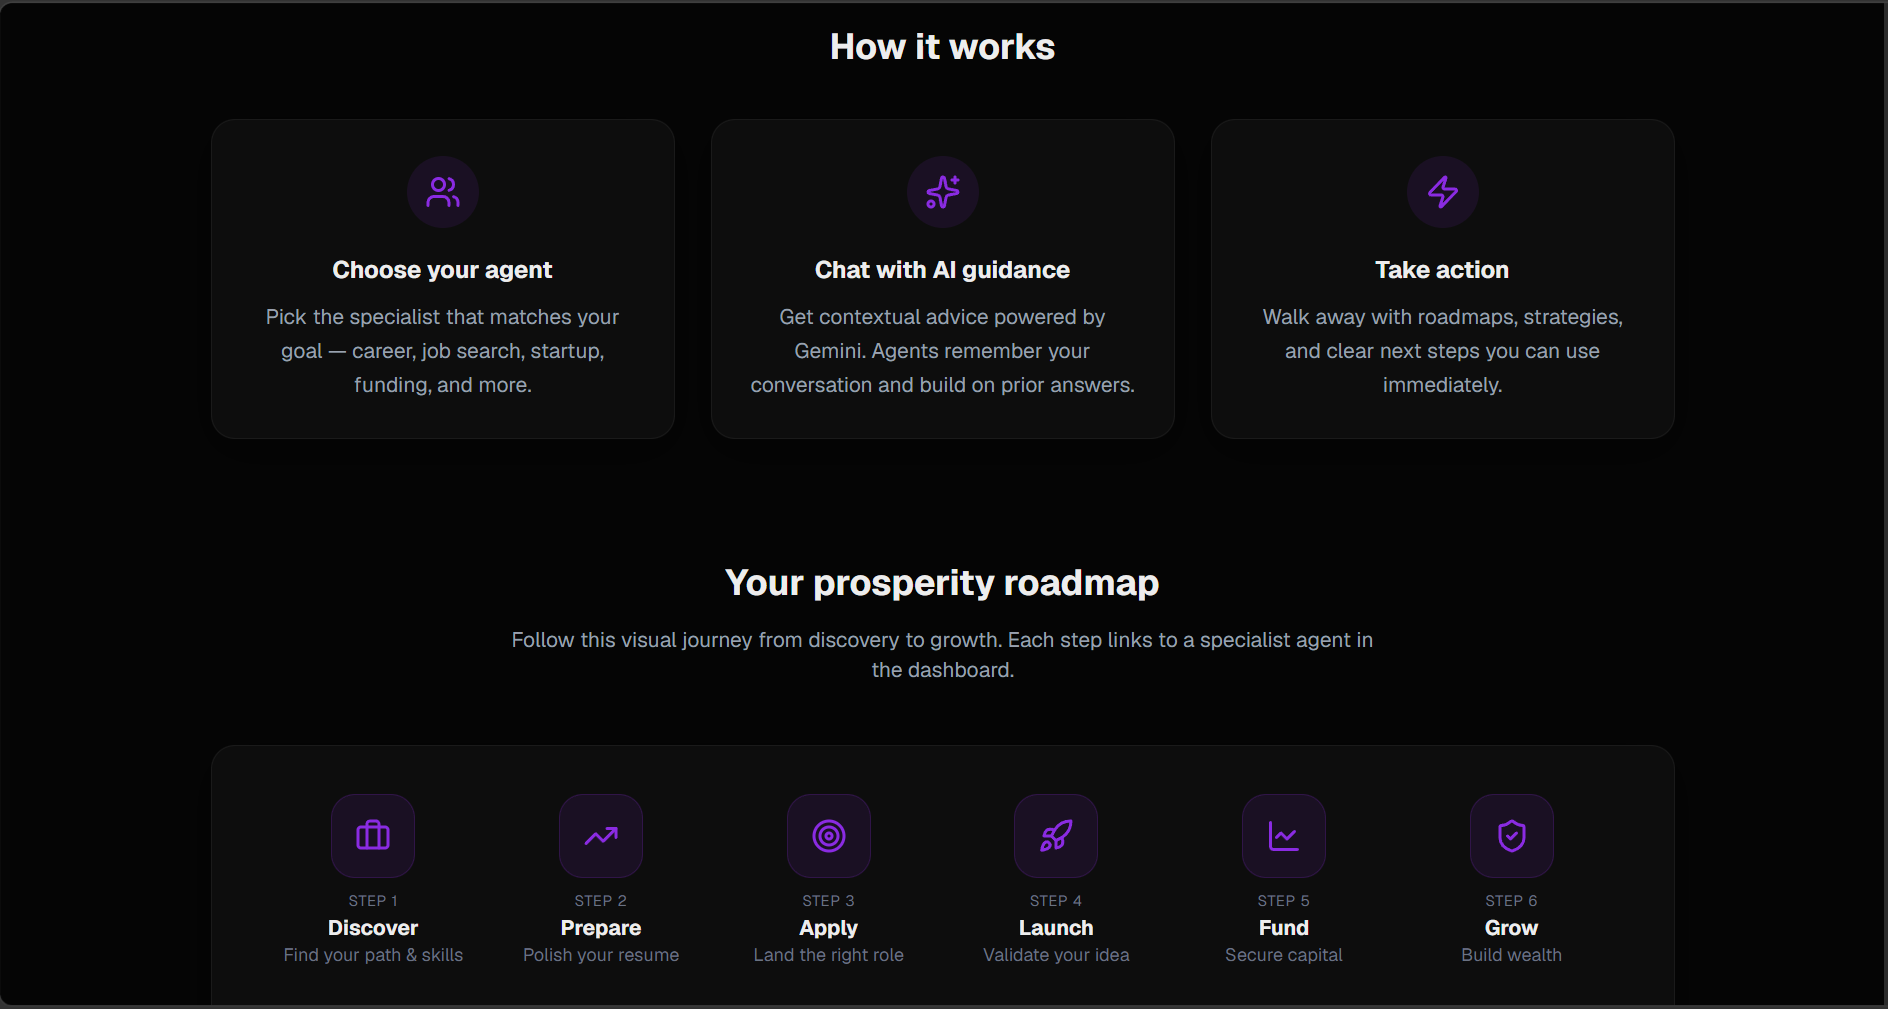Click the users icon above Choose your agent
Screen dimensions: 1888x1009
coord(443,192)
